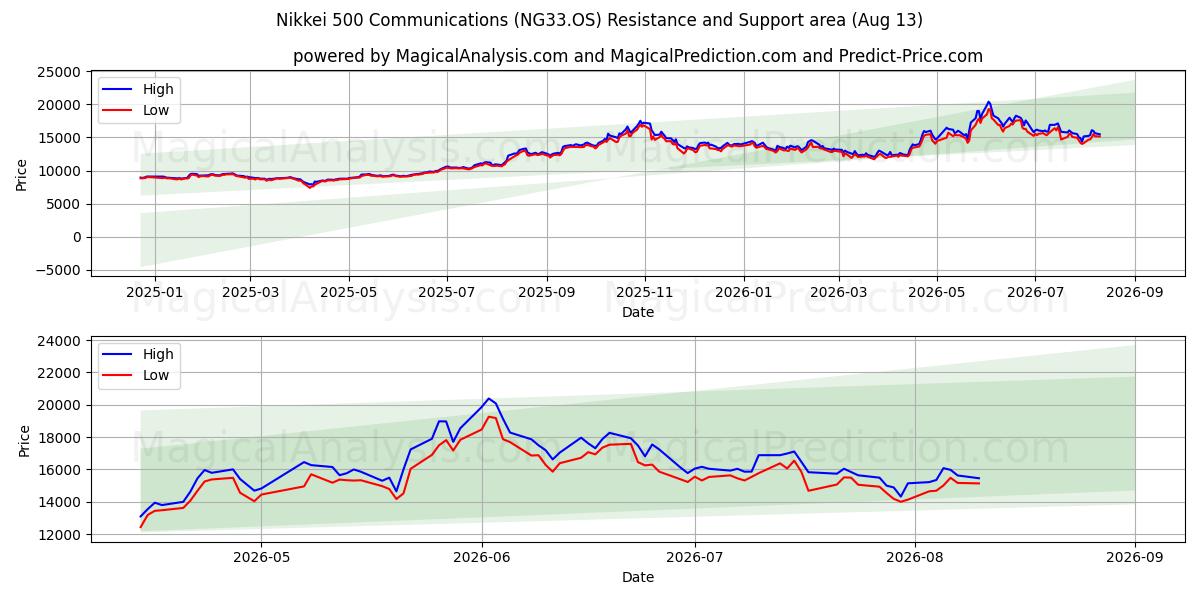Click the '2026-03' date tick label in top chart

click(x=838, y=294)
